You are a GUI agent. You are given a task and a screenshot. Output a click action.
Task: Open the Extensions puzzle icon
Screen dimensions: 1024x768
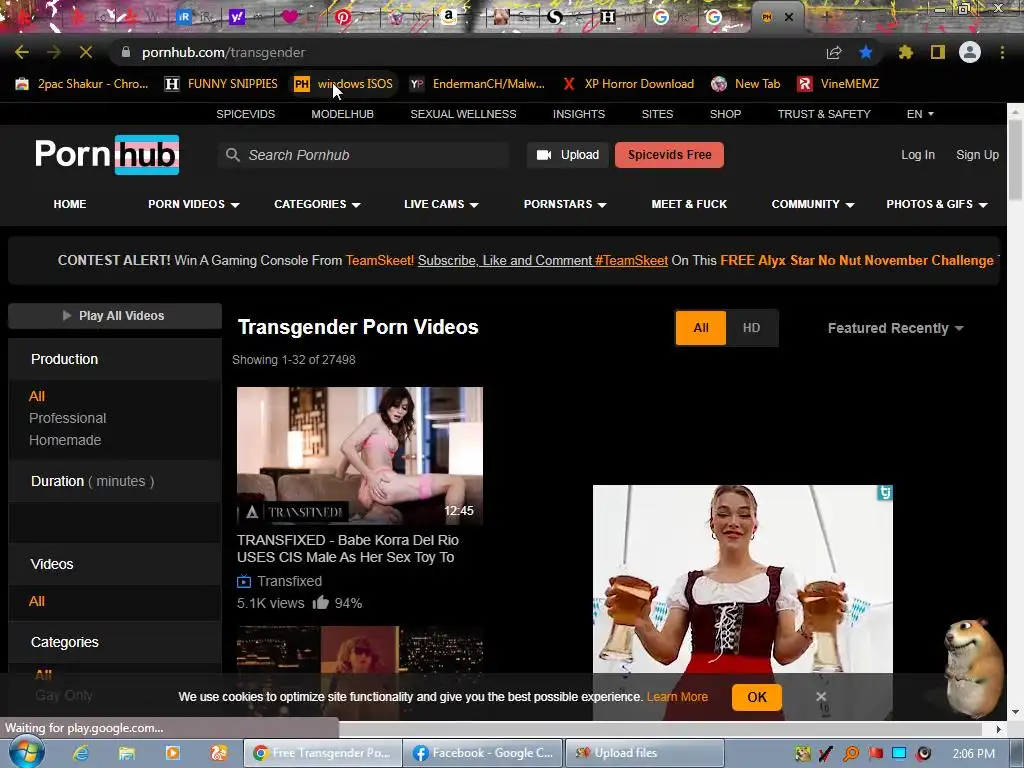point(906,52)
